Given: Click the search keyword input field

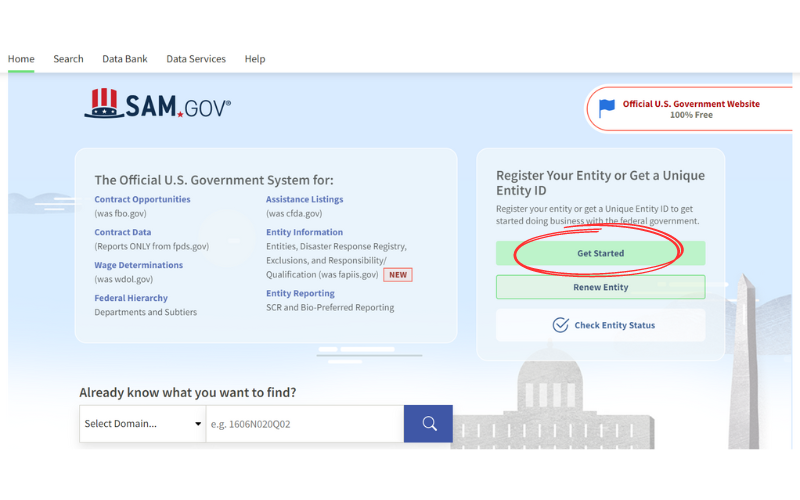Looking at the screenshot, I should (x=305, y=424).
